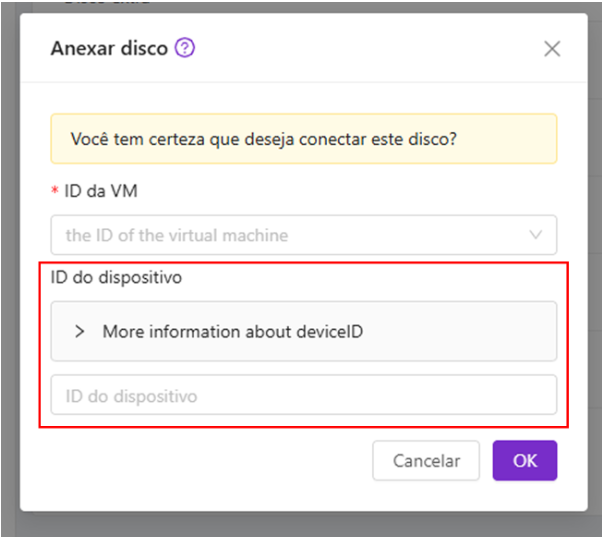Click the red required asterisk marker
The height and width of the screenshot is (538, 604).
[x=55, y=190]
